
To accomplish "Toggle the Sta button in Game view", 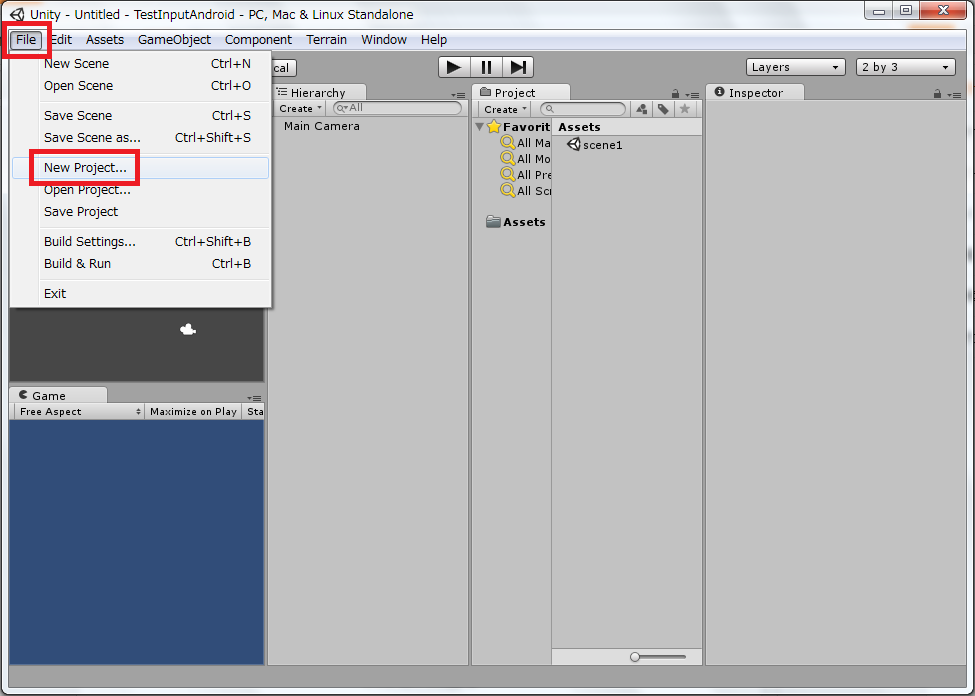I will click(x=254, y=412).
